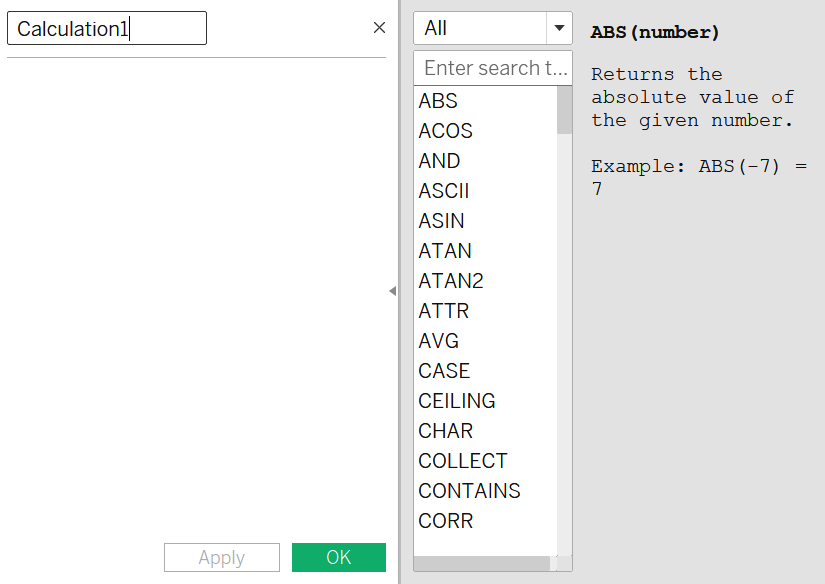Pick the CORR function
Viewport: 825px width, 584px height.
click(445, 521)
